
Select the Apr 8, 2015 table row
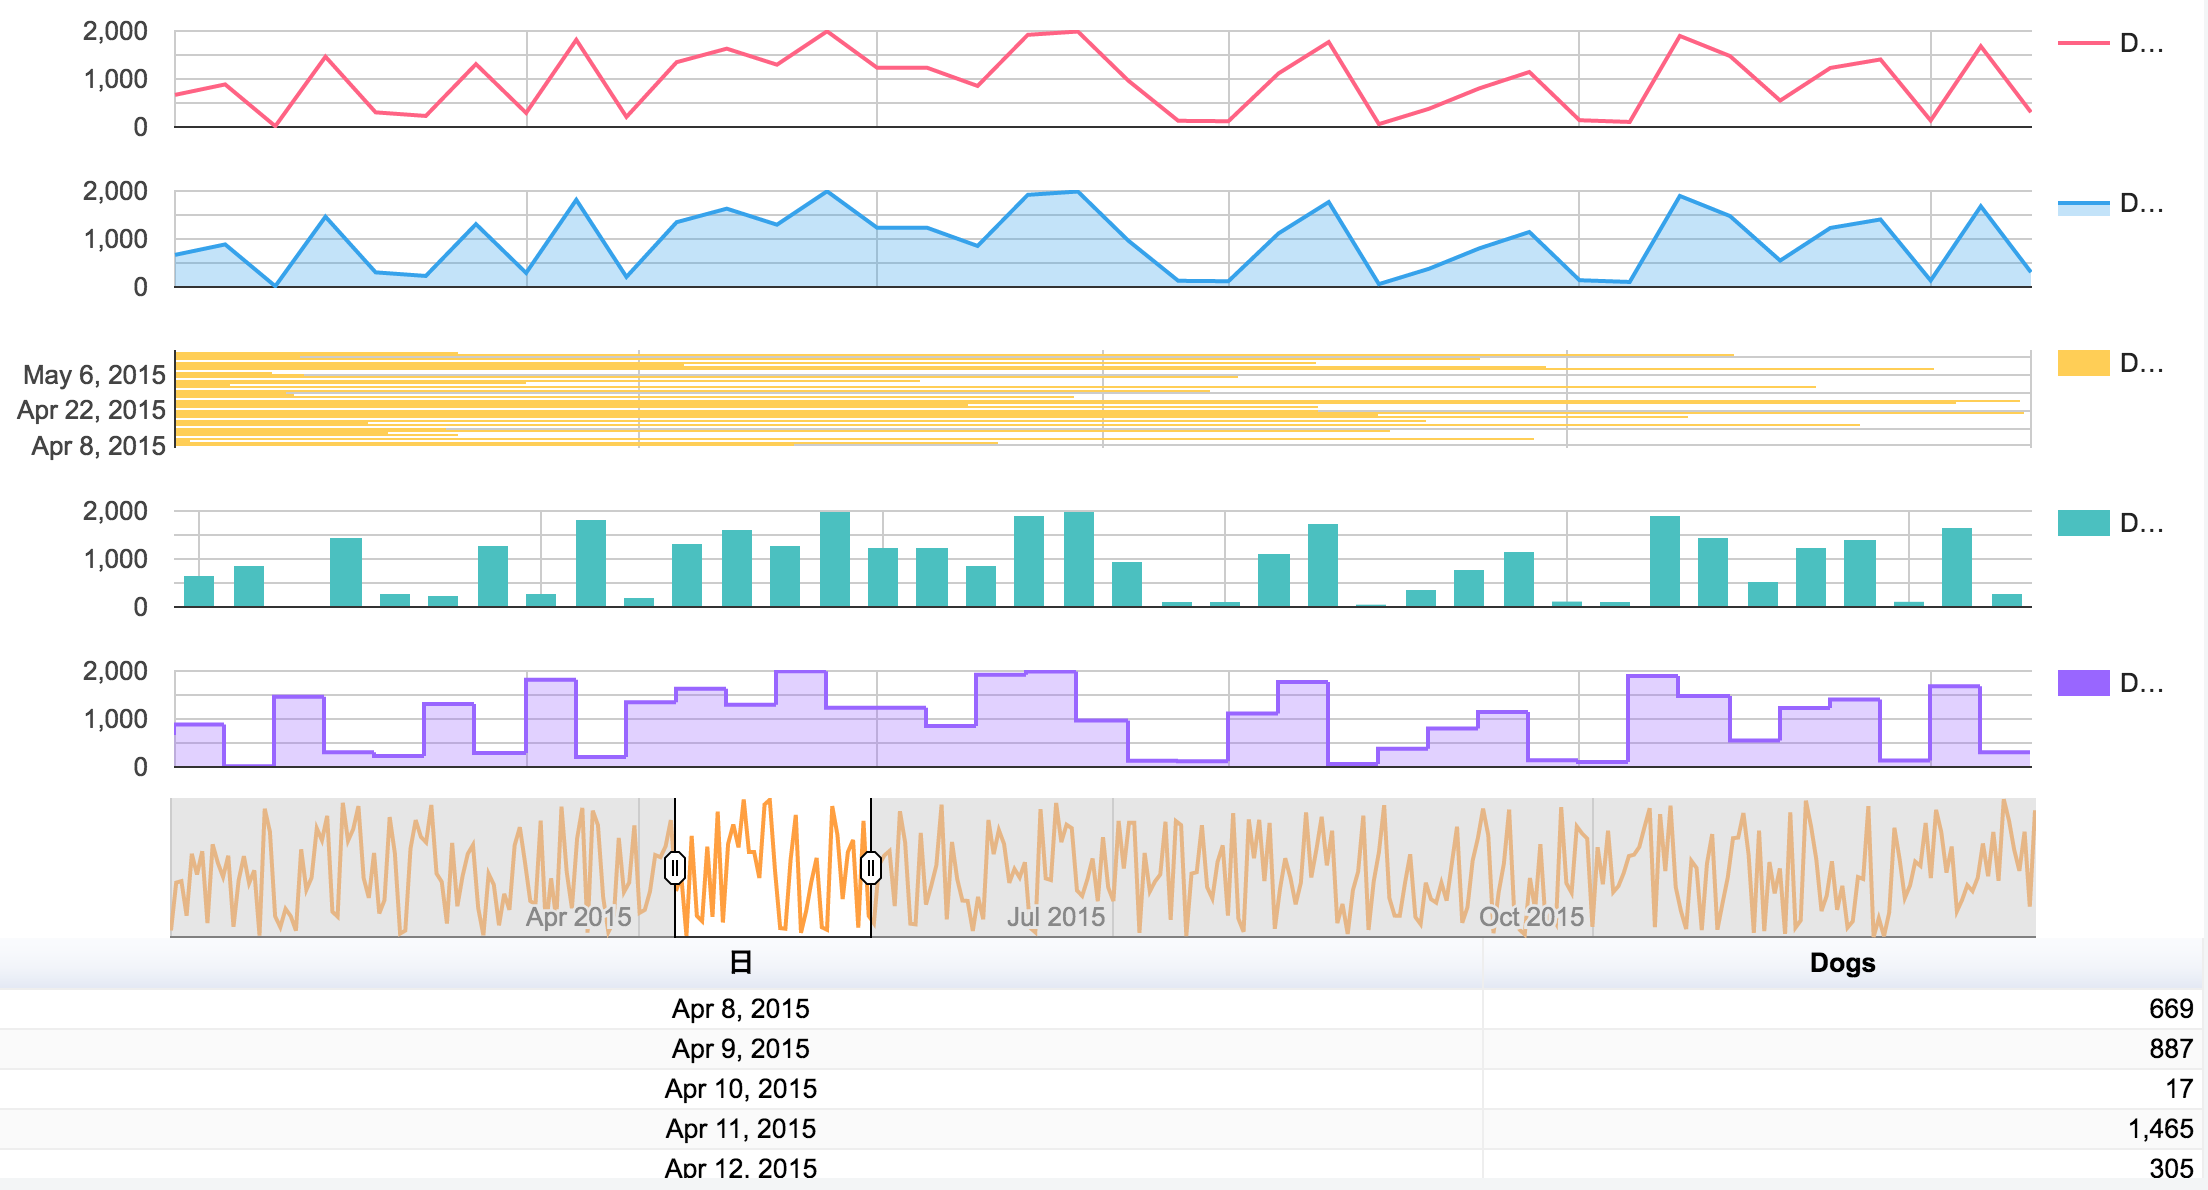coord(740,1010)
